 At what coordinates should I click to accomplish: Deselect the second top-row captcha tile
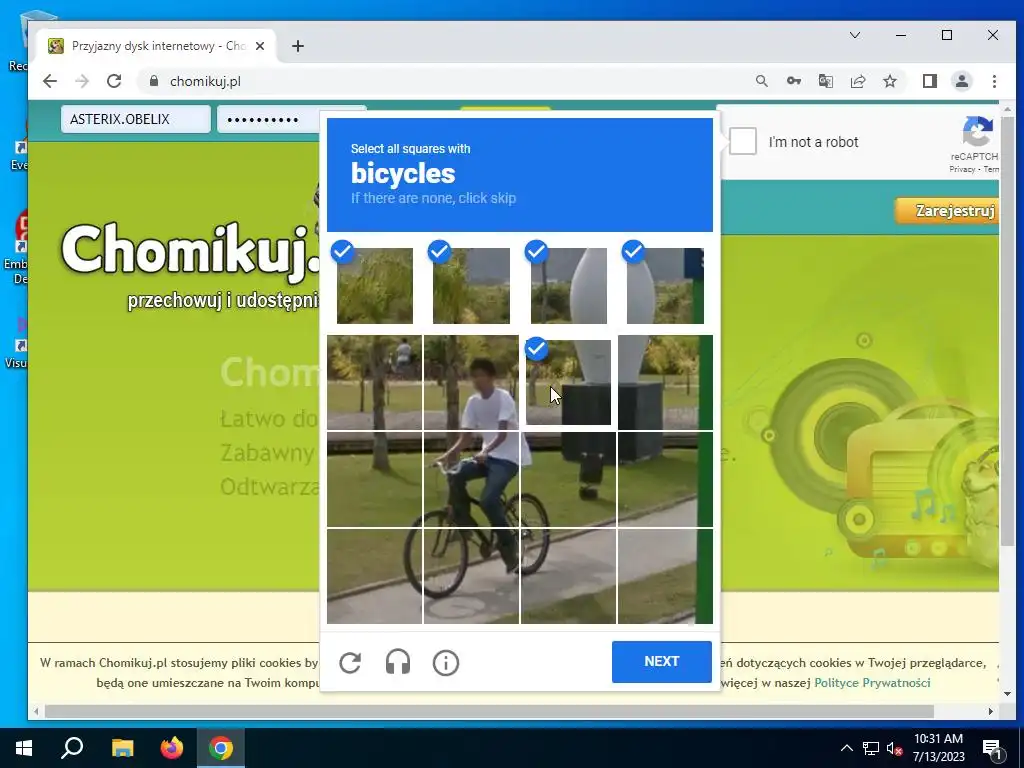pos(472,285)
